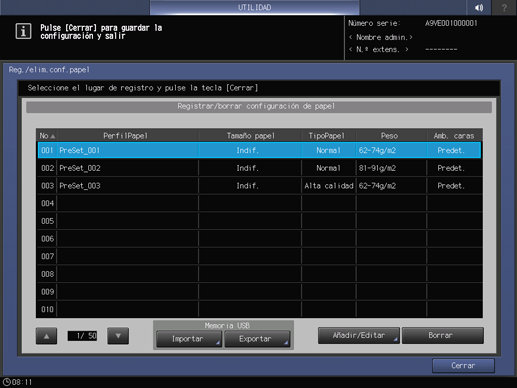Click the information icon beside the message
This screenshot has width=517, height=388.
pyautogui.click(x=23, y=31)
